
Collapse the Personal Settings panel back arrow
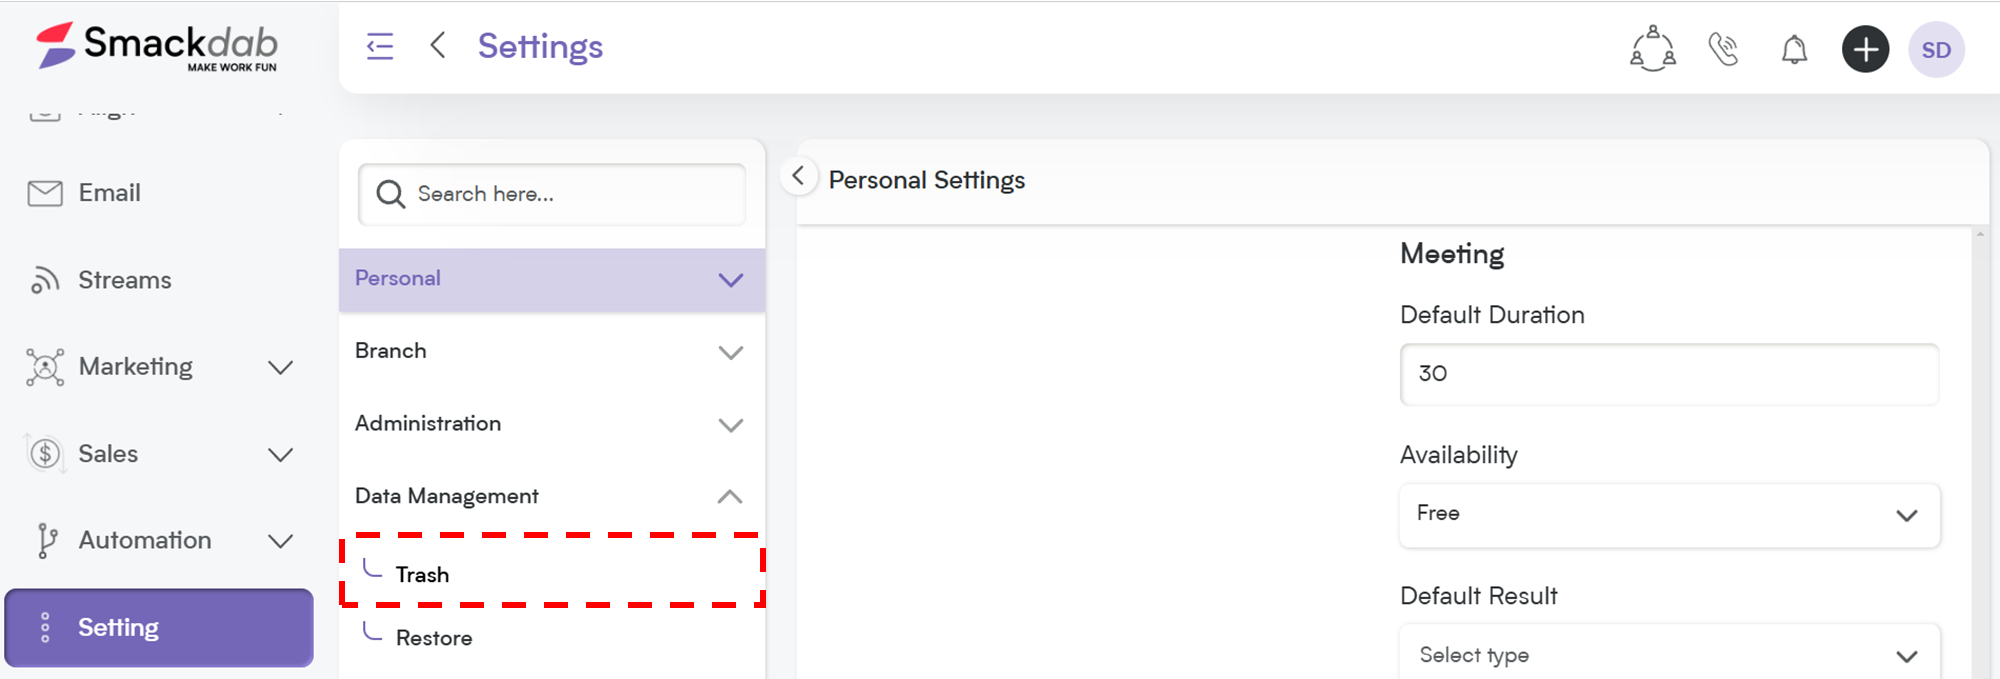798,176
